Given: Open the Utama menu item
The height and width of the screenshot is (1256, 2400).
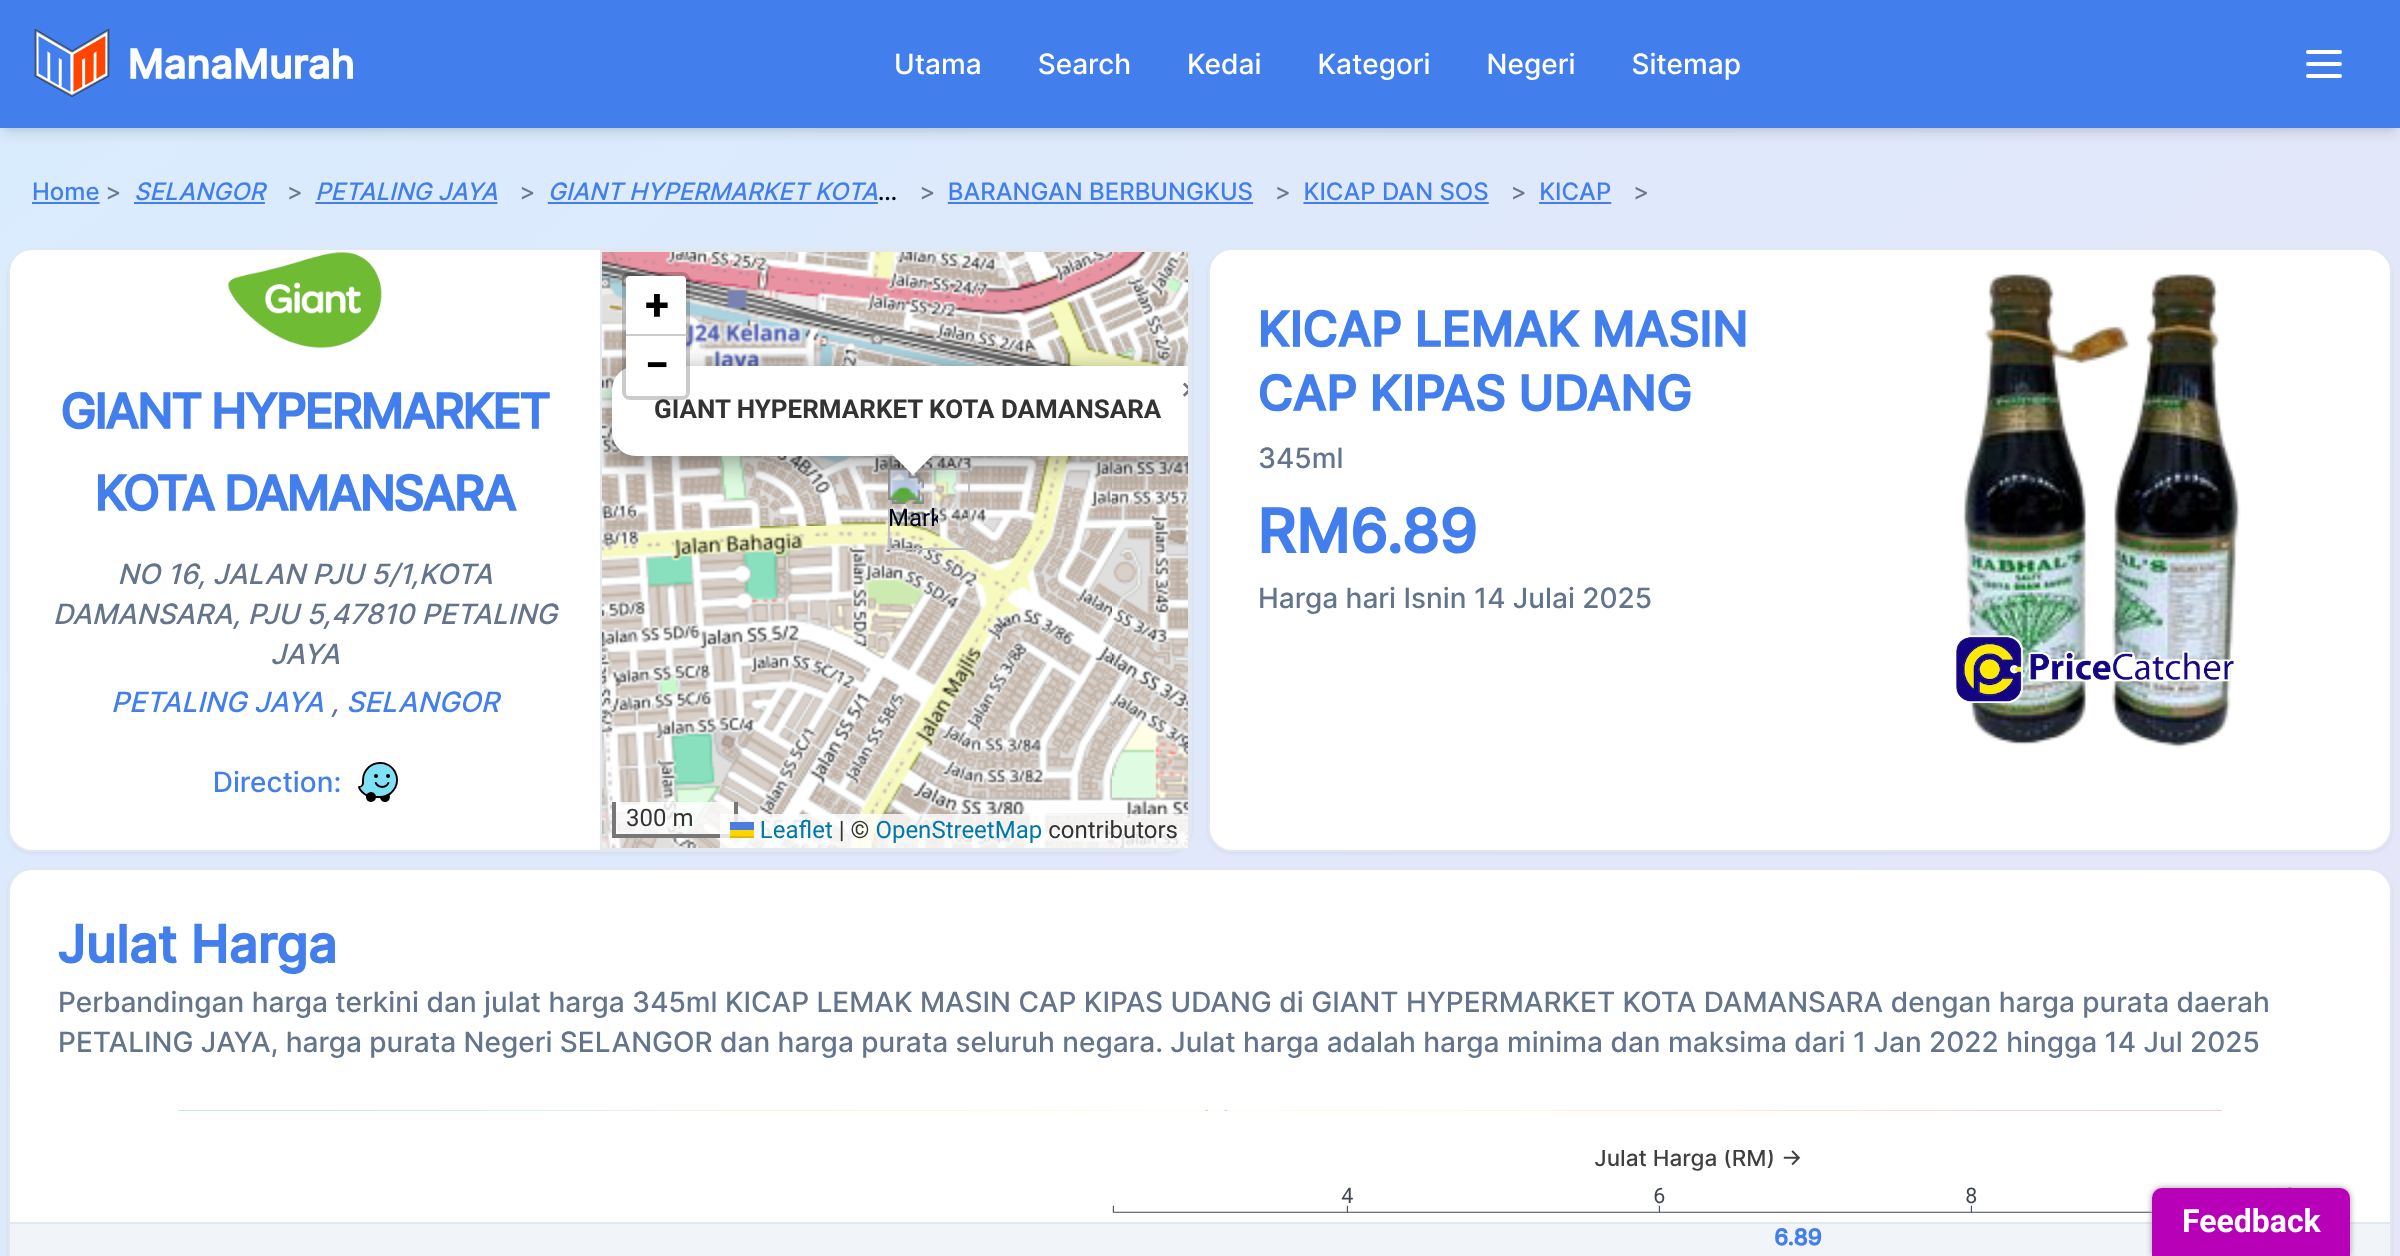Looking at the screenshot, I should click(x=937, y=64).
